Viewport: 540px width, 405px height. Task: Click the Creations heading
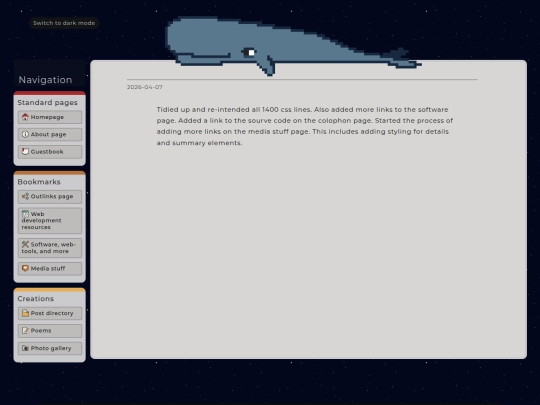click(x=36, y=299)
